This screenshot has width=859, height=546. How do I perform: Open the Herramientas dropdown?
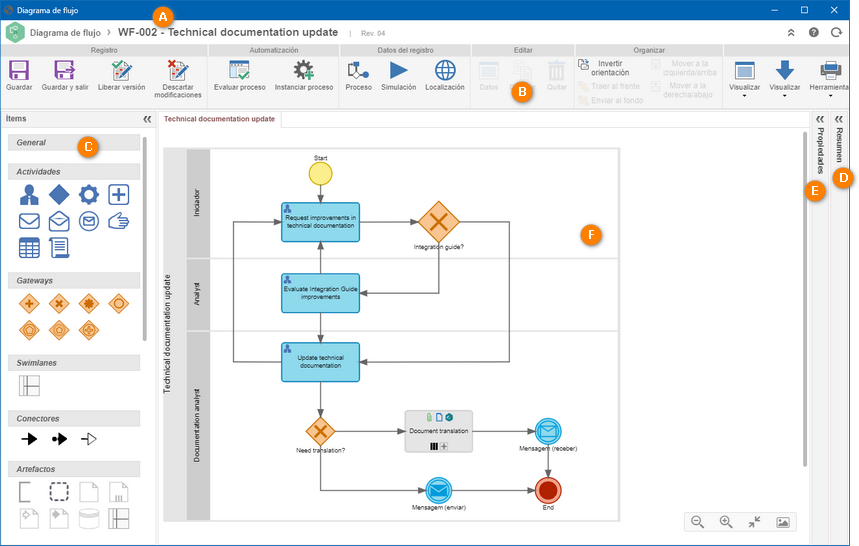pos(830,78)
